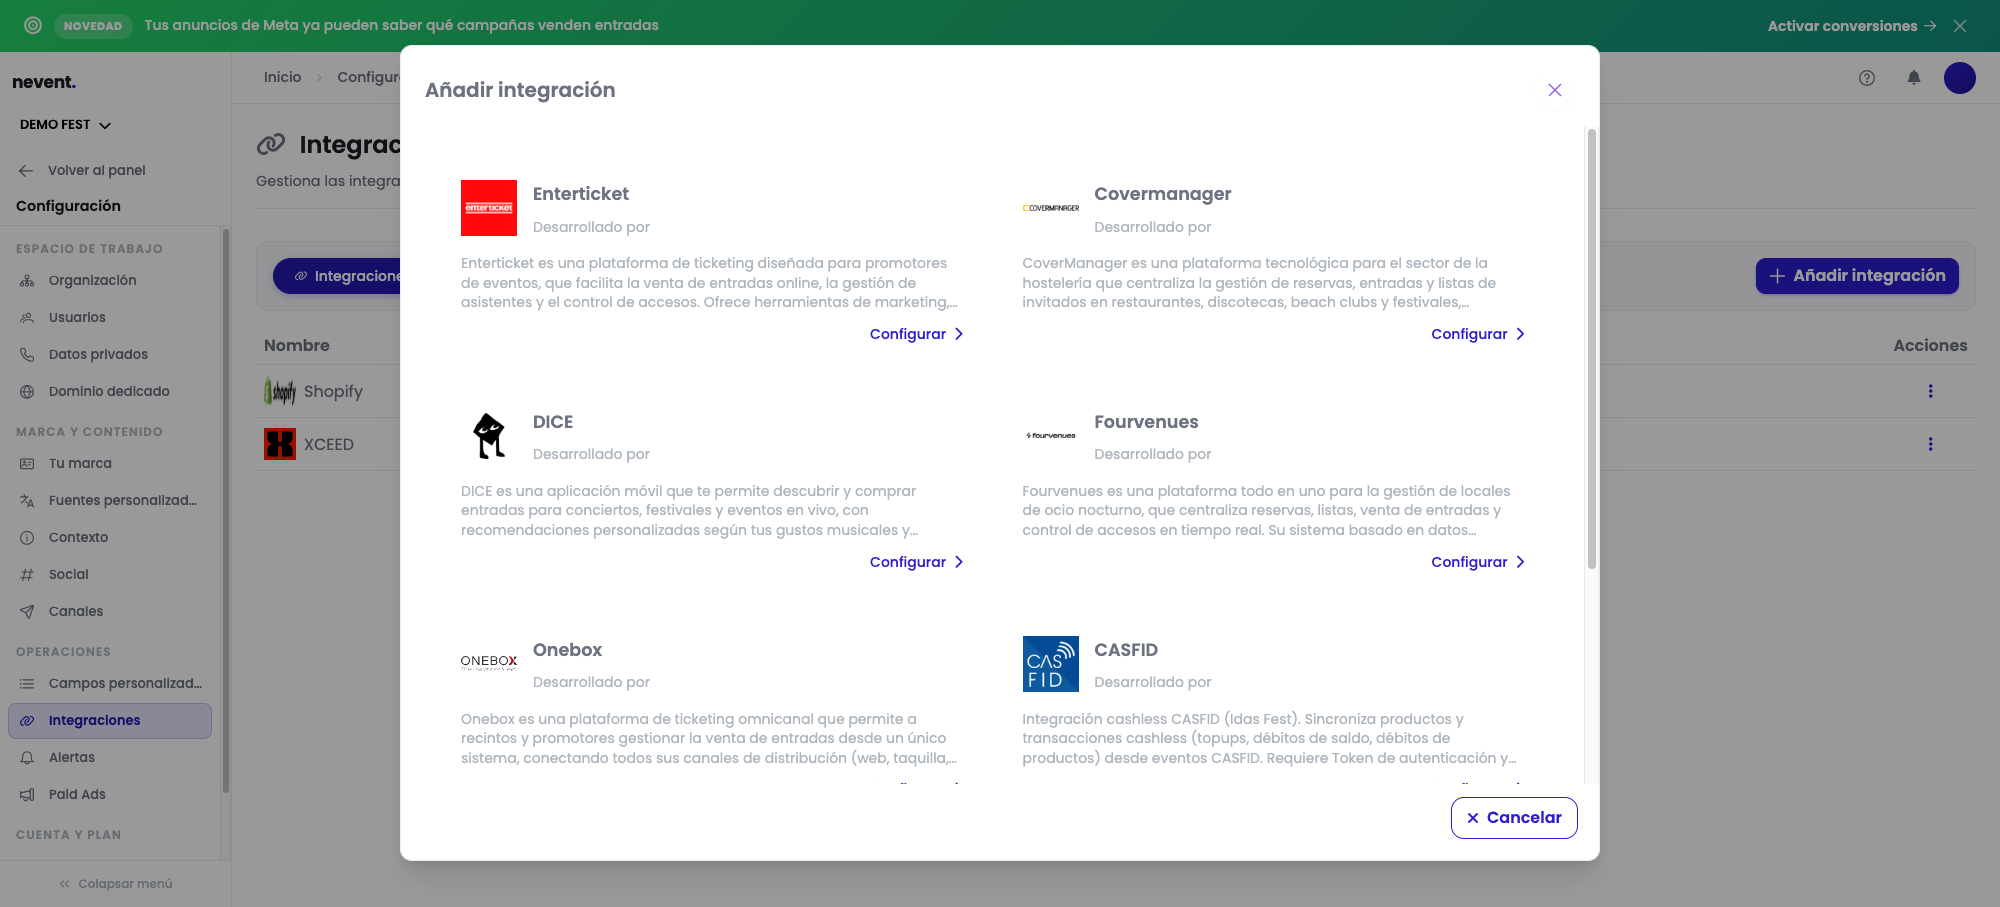2000x907 pixels.
Task: Select the Integraciones tab pill
Action: pos(337,276)
